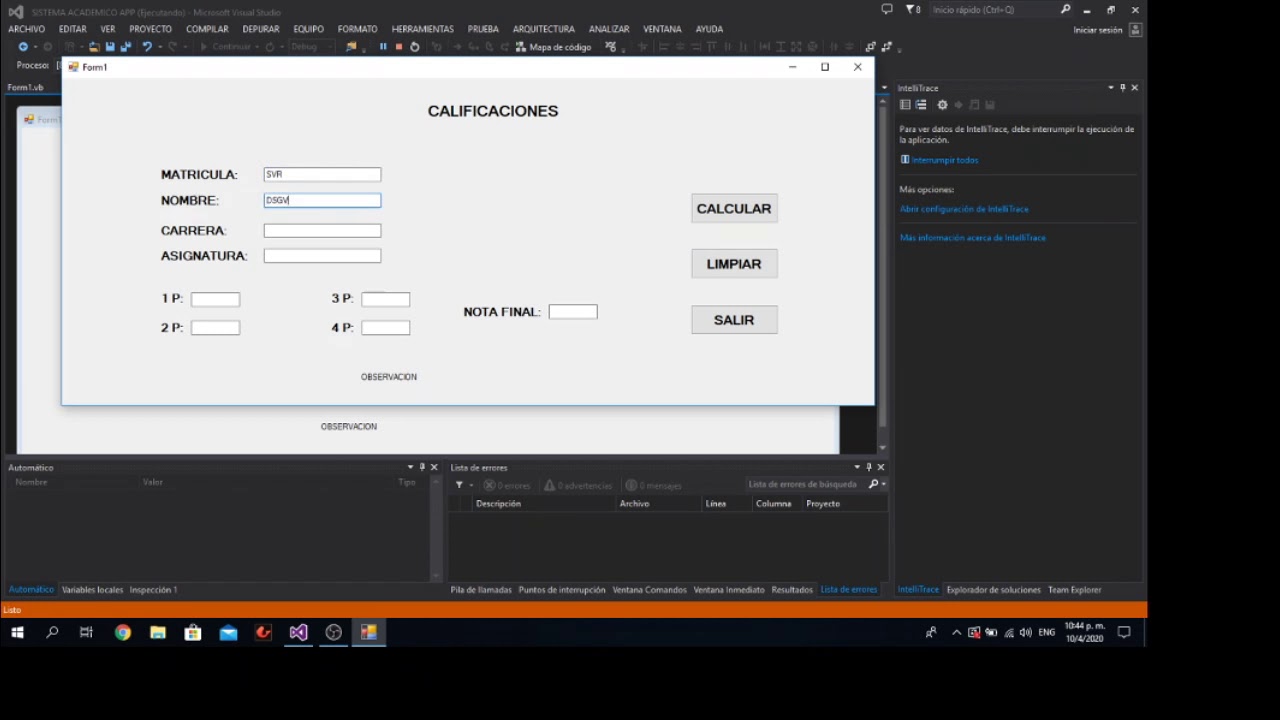The width and height of the screenshot is (1280, 720).
Task: Expand the error list search options dropdown
Action: [884, 484]
